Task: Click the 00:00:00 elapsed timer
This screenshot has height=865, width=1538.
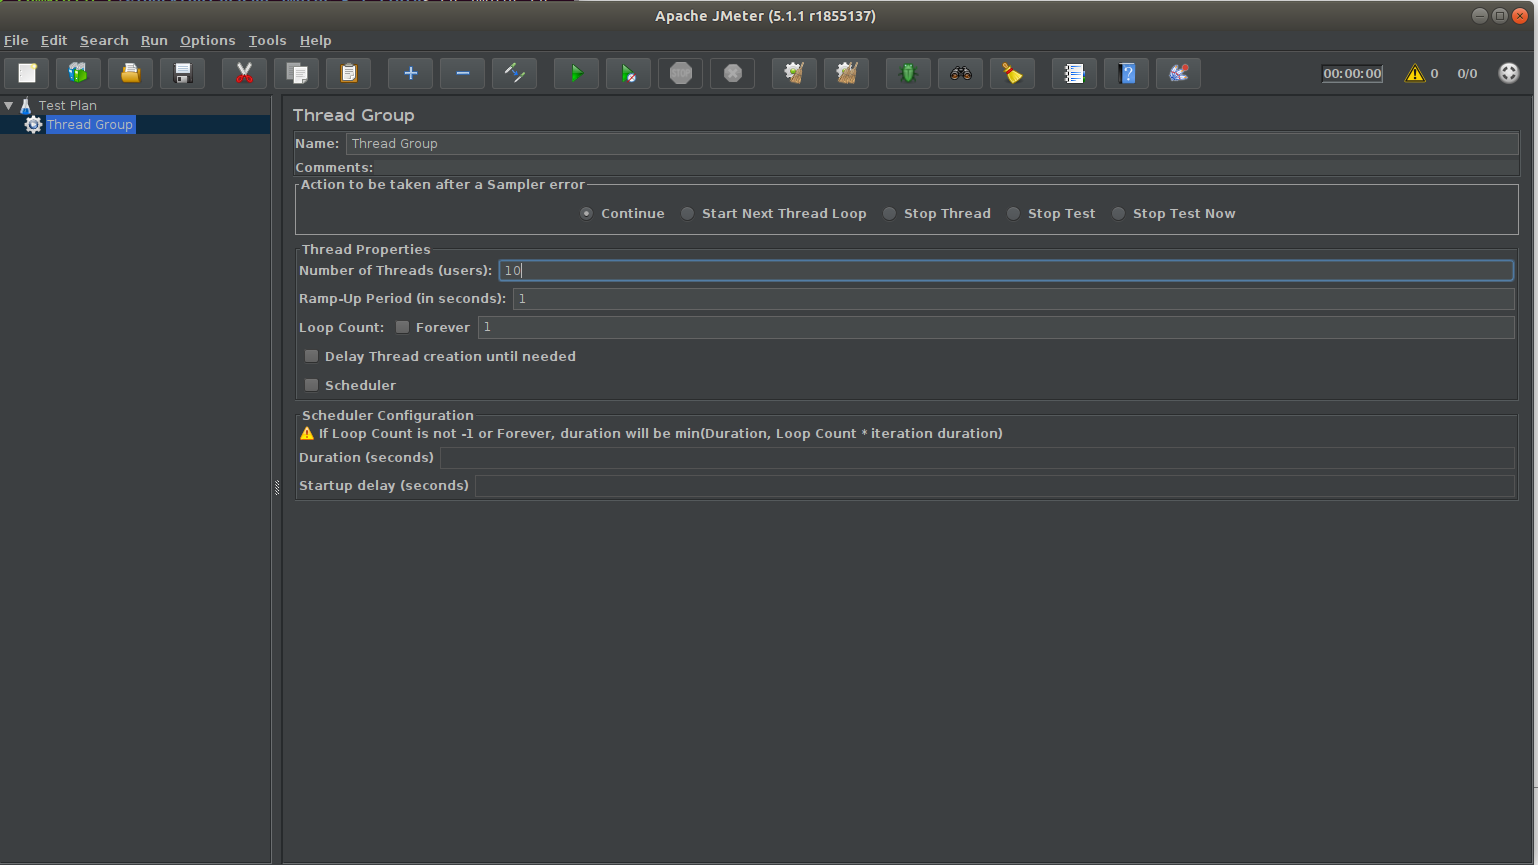Action: [1352, 73]
